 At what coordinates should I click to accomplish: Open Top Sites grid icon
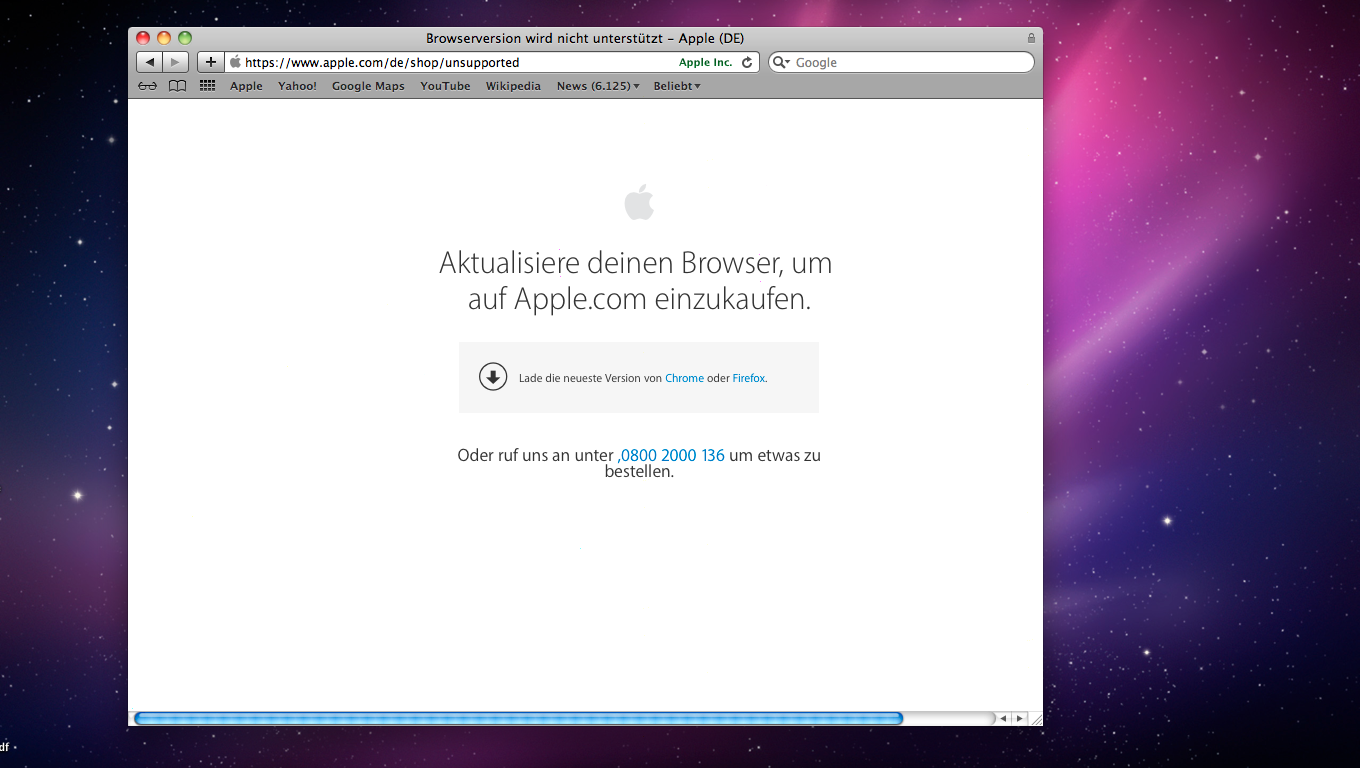point(208,86)
